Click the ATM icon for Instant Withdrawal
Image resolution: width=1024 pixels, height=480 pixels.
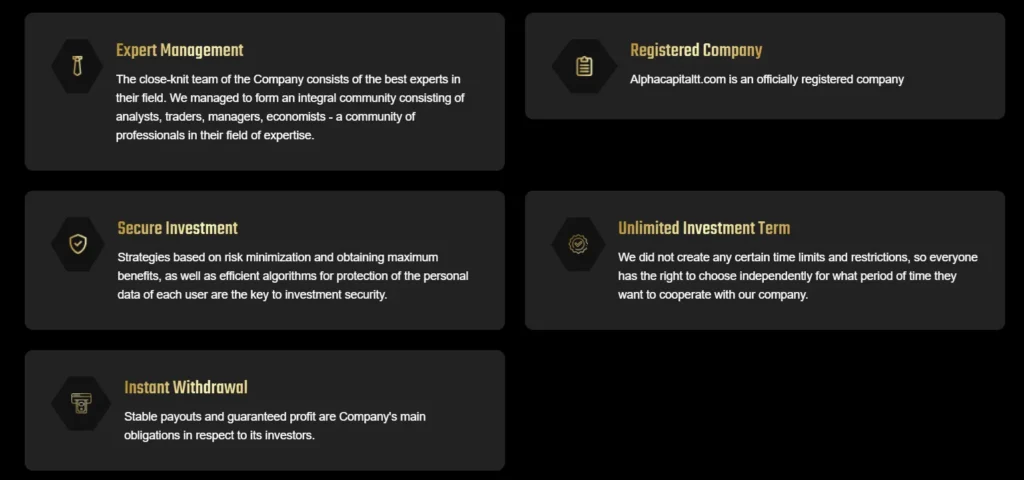(77, 403)
